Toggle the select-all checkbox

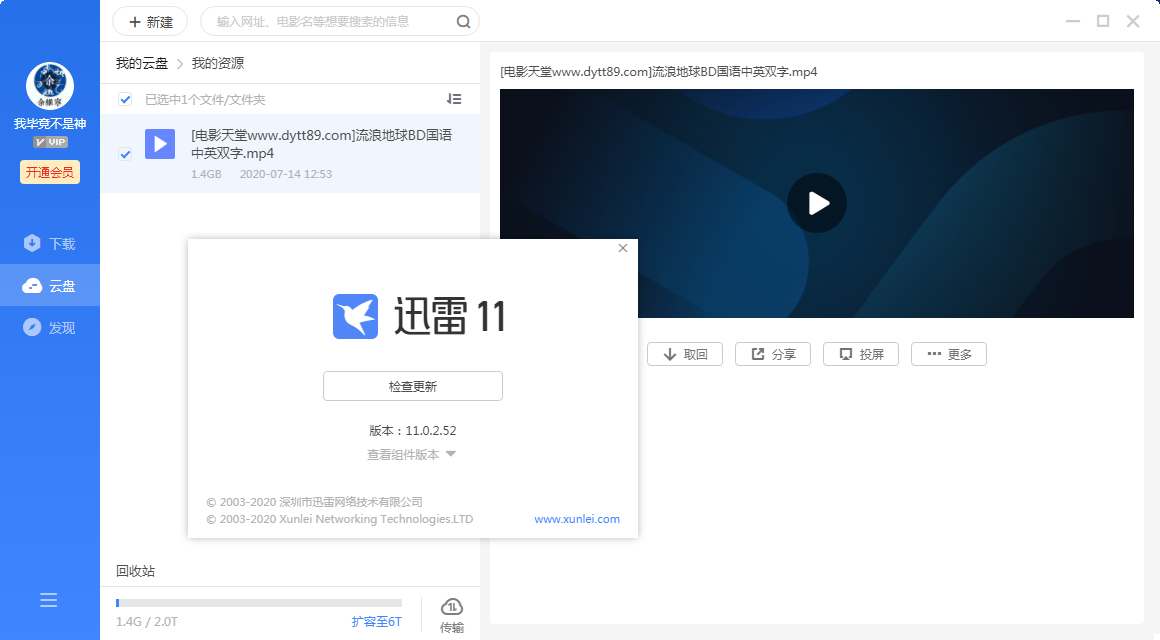pyautogui.click(x=125, y=99)
